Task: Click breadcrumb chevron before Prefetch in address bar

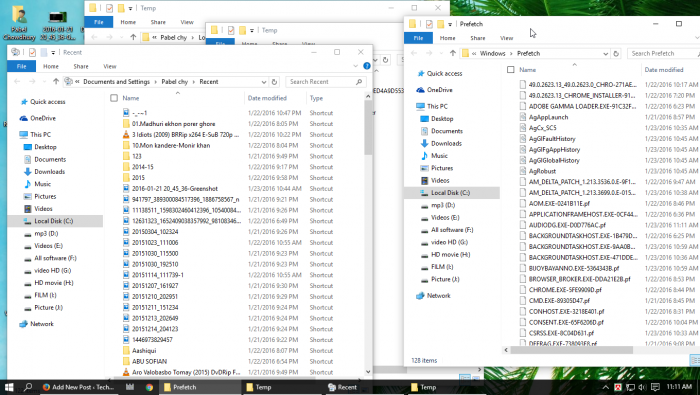Action: [x=511, y=54]
